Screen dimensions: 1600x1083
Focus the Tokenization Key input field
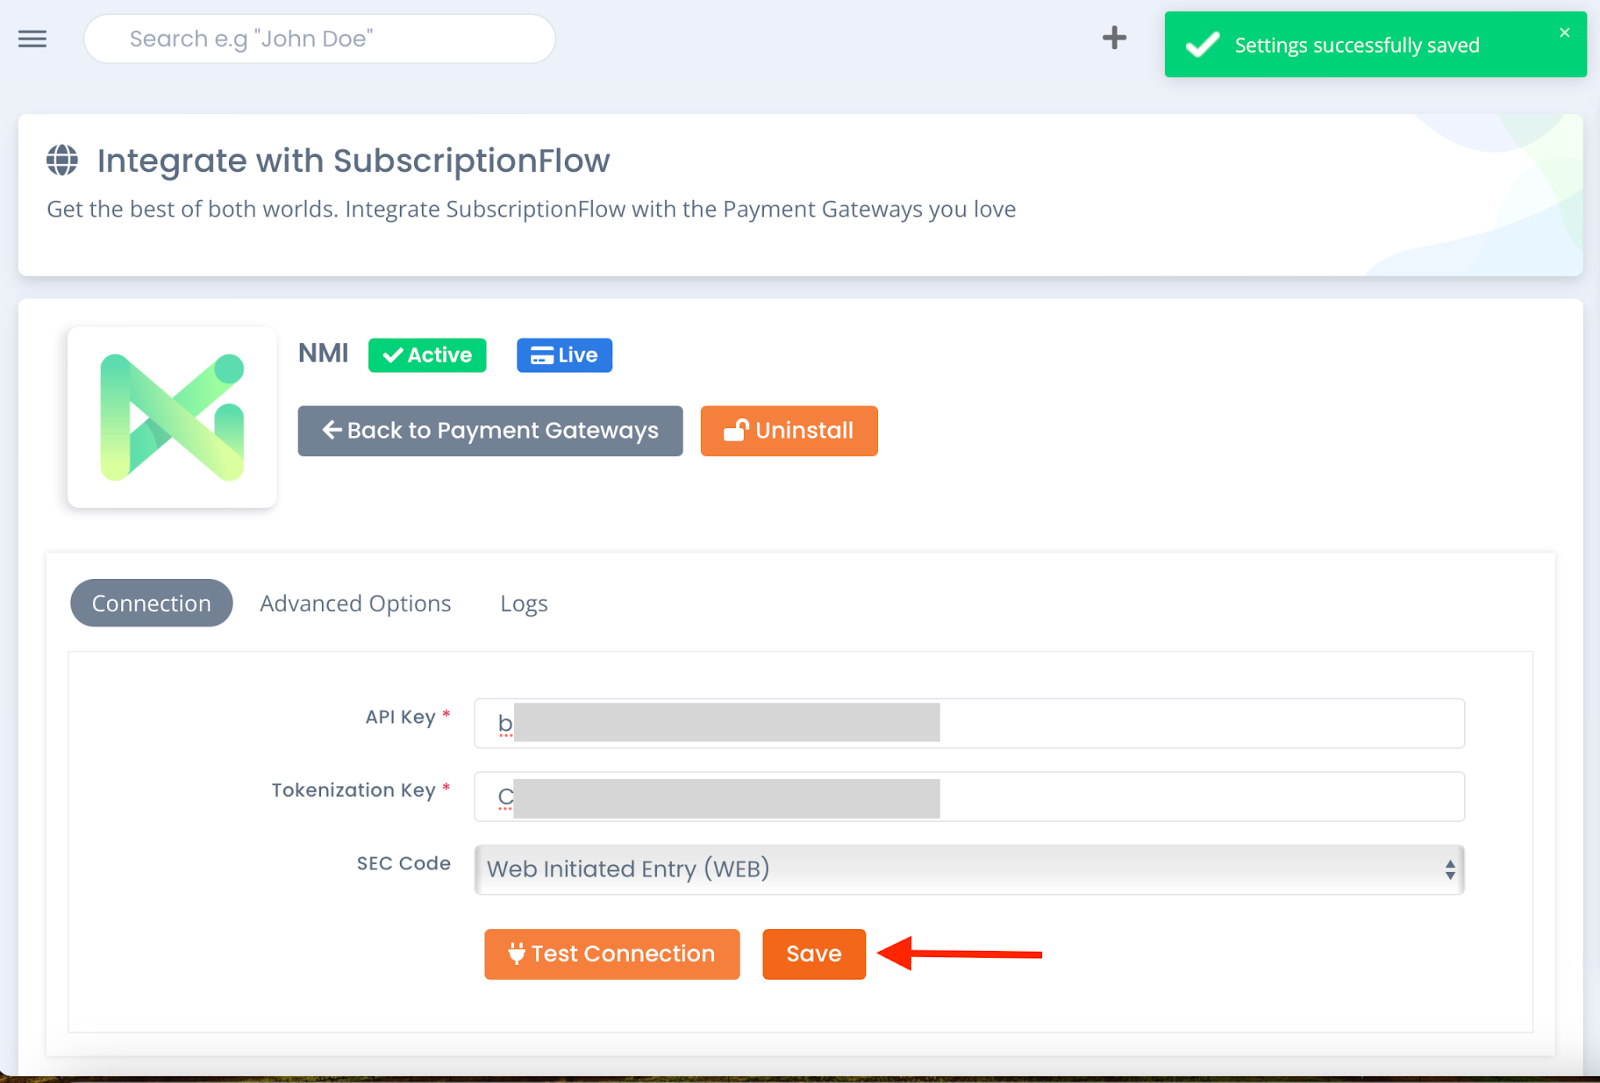[x=969, y=797]
